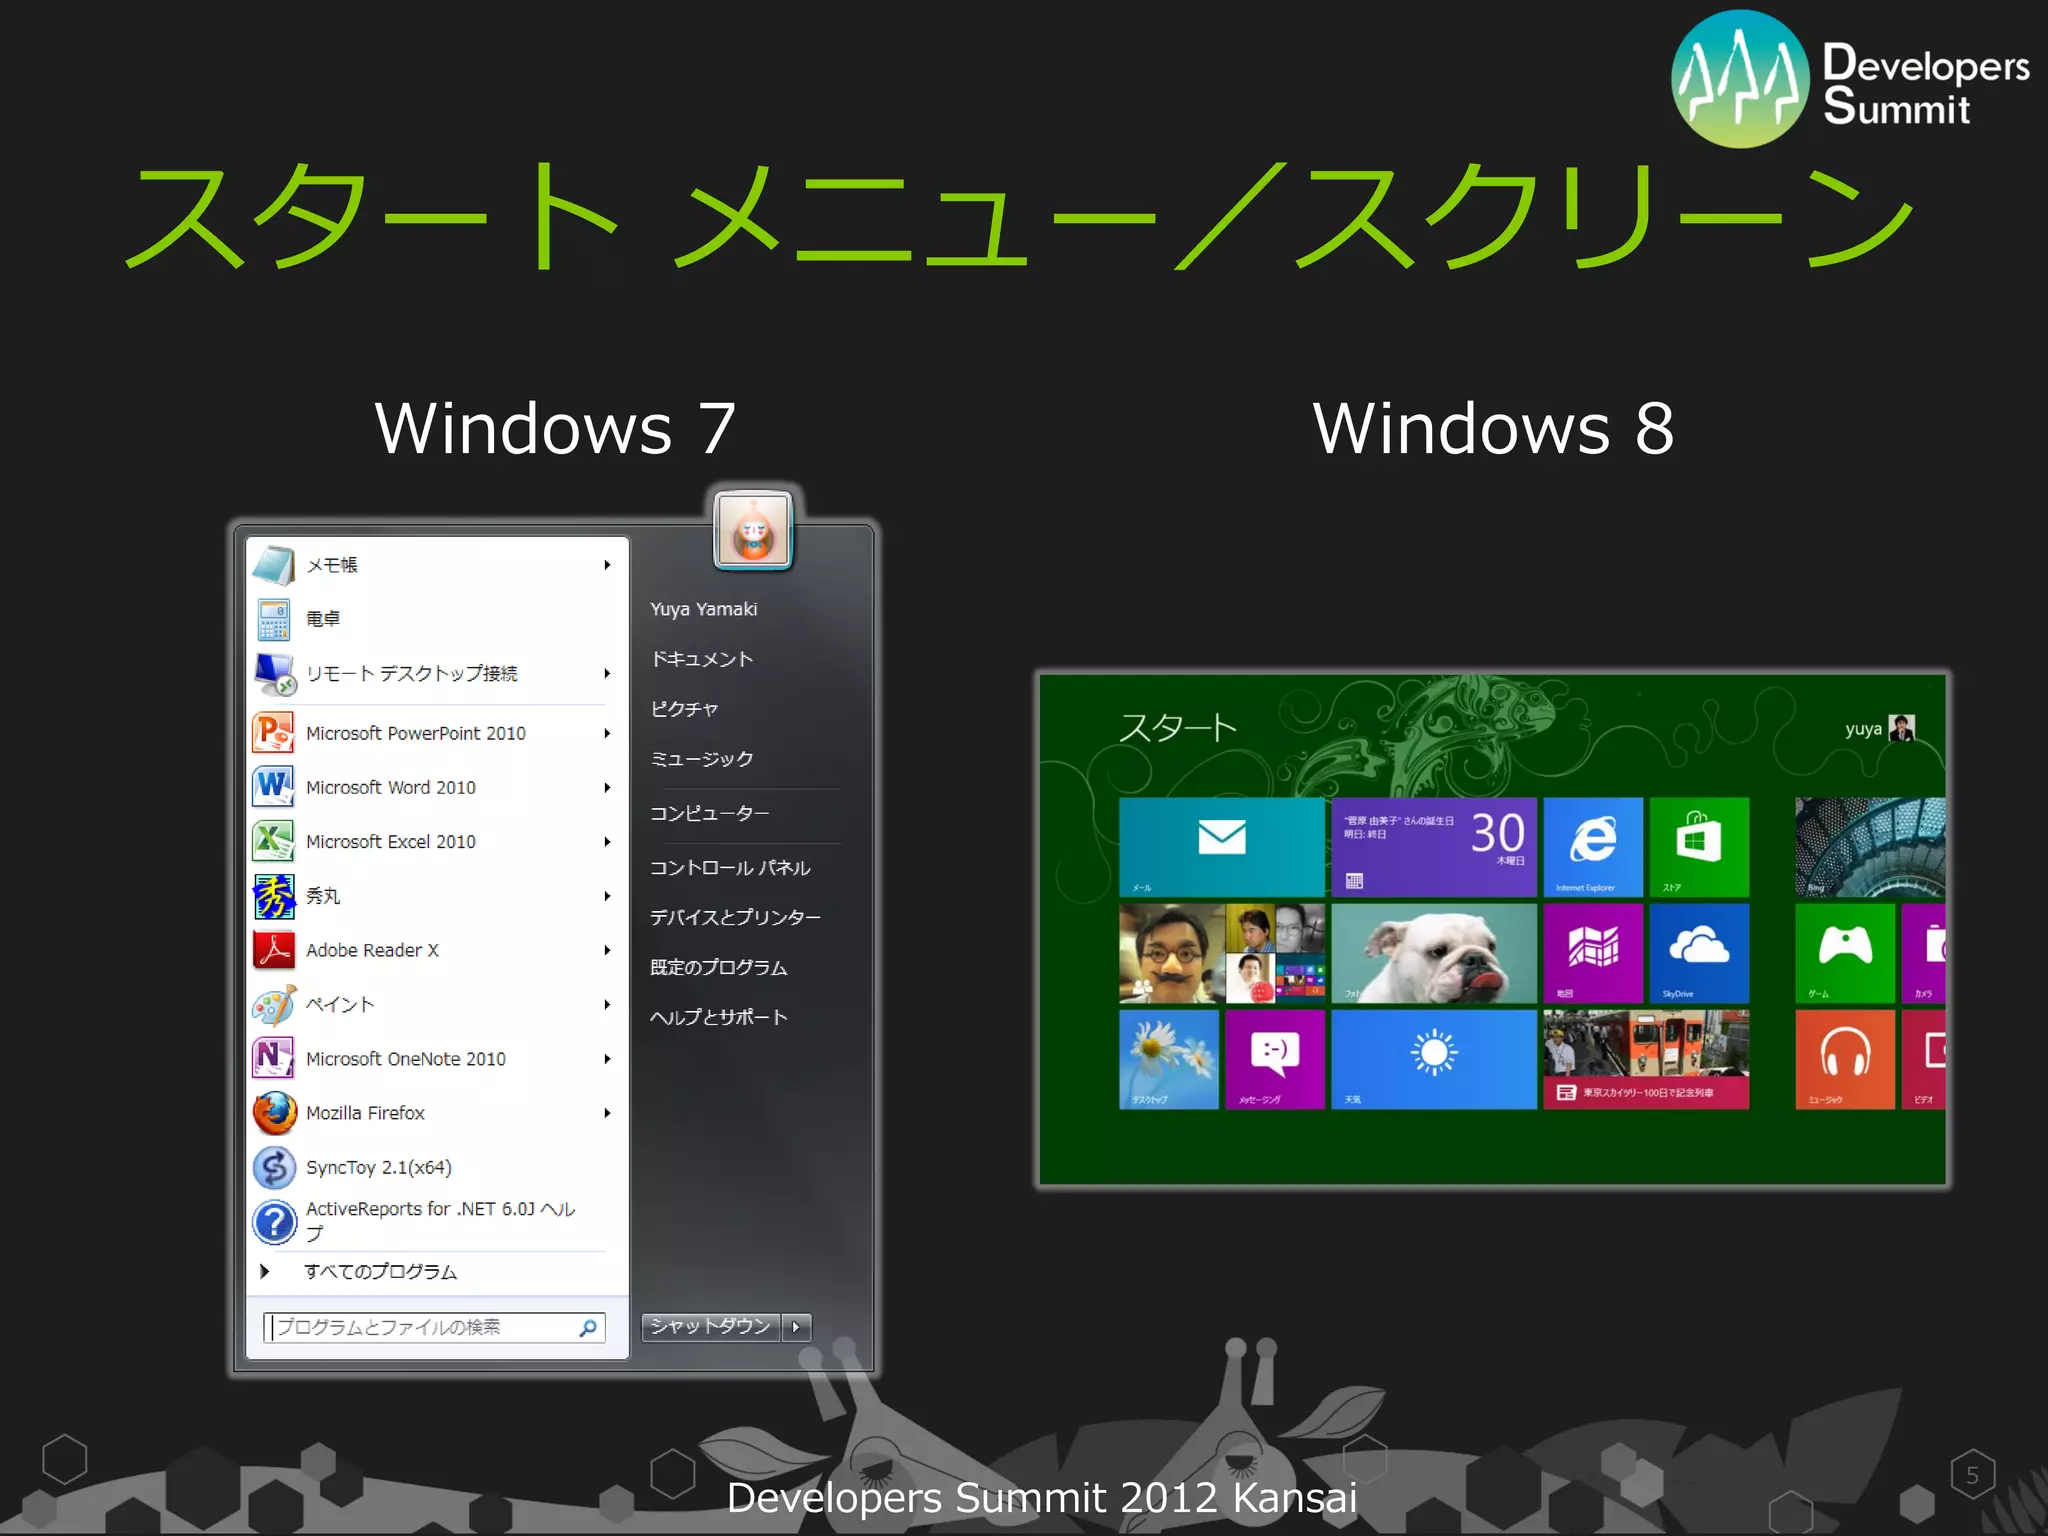
Task: Open コンピューター in the Start menu
Action: (710, 813)
